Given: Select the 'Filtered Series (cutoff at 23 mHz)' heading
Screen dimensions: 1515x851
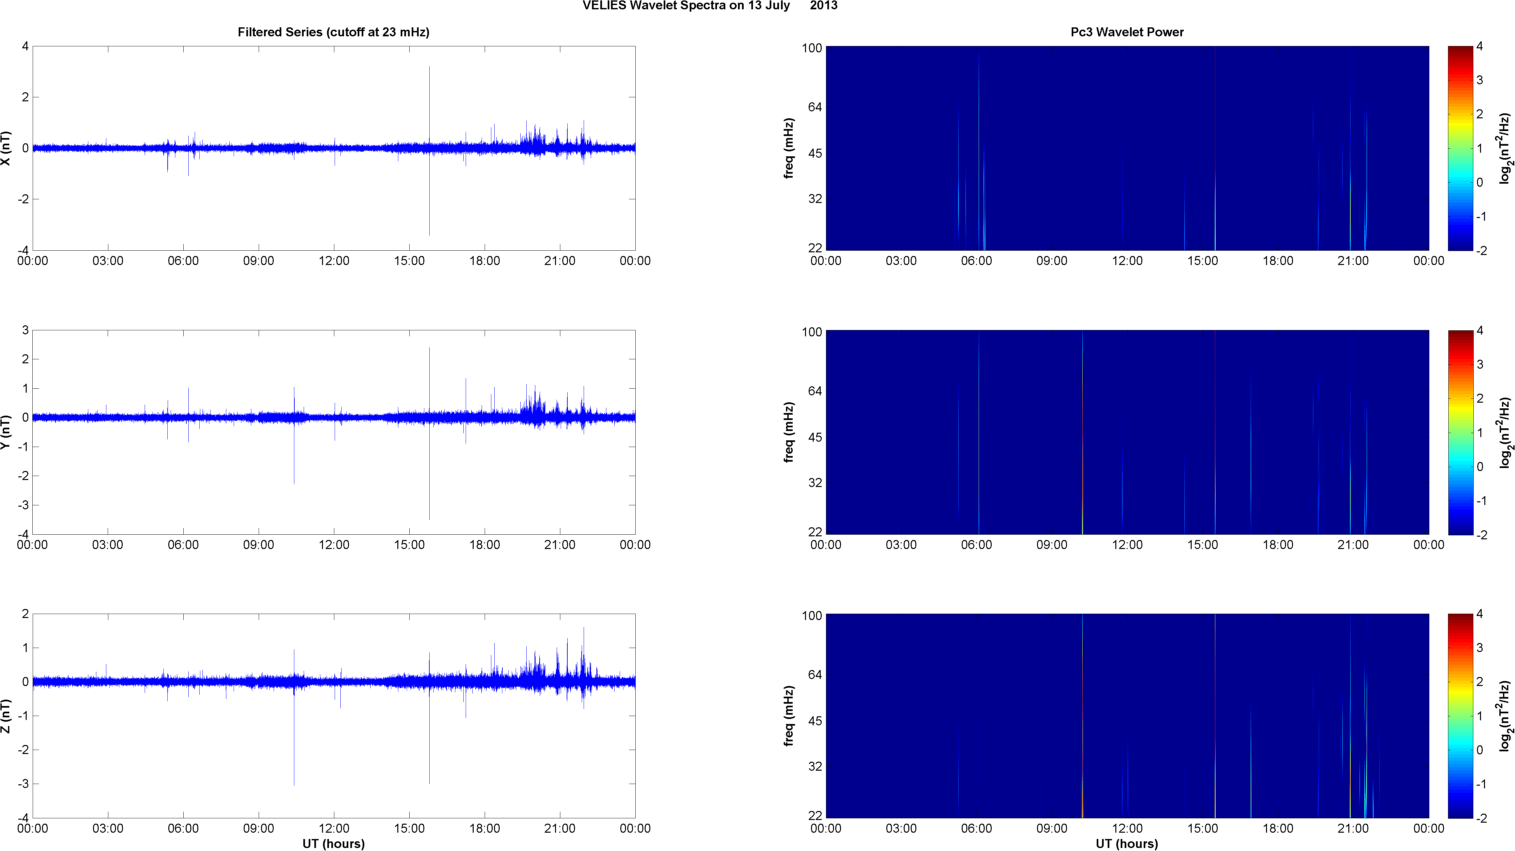Looking at the screenshot, I should [333, 32].
